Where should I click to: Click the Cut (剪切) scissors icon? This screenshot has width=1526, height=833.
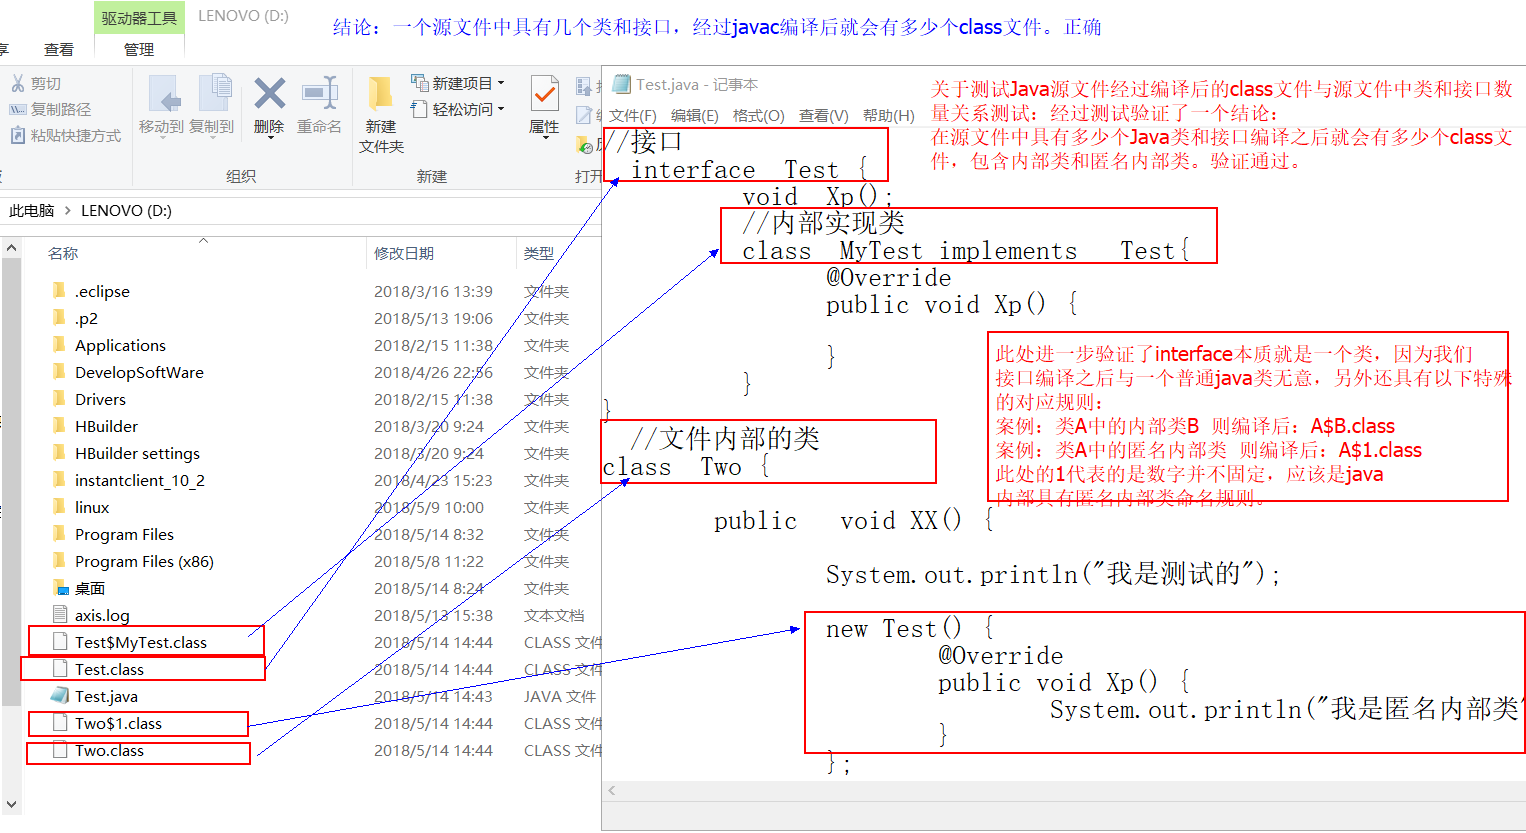tap(18, 83)
